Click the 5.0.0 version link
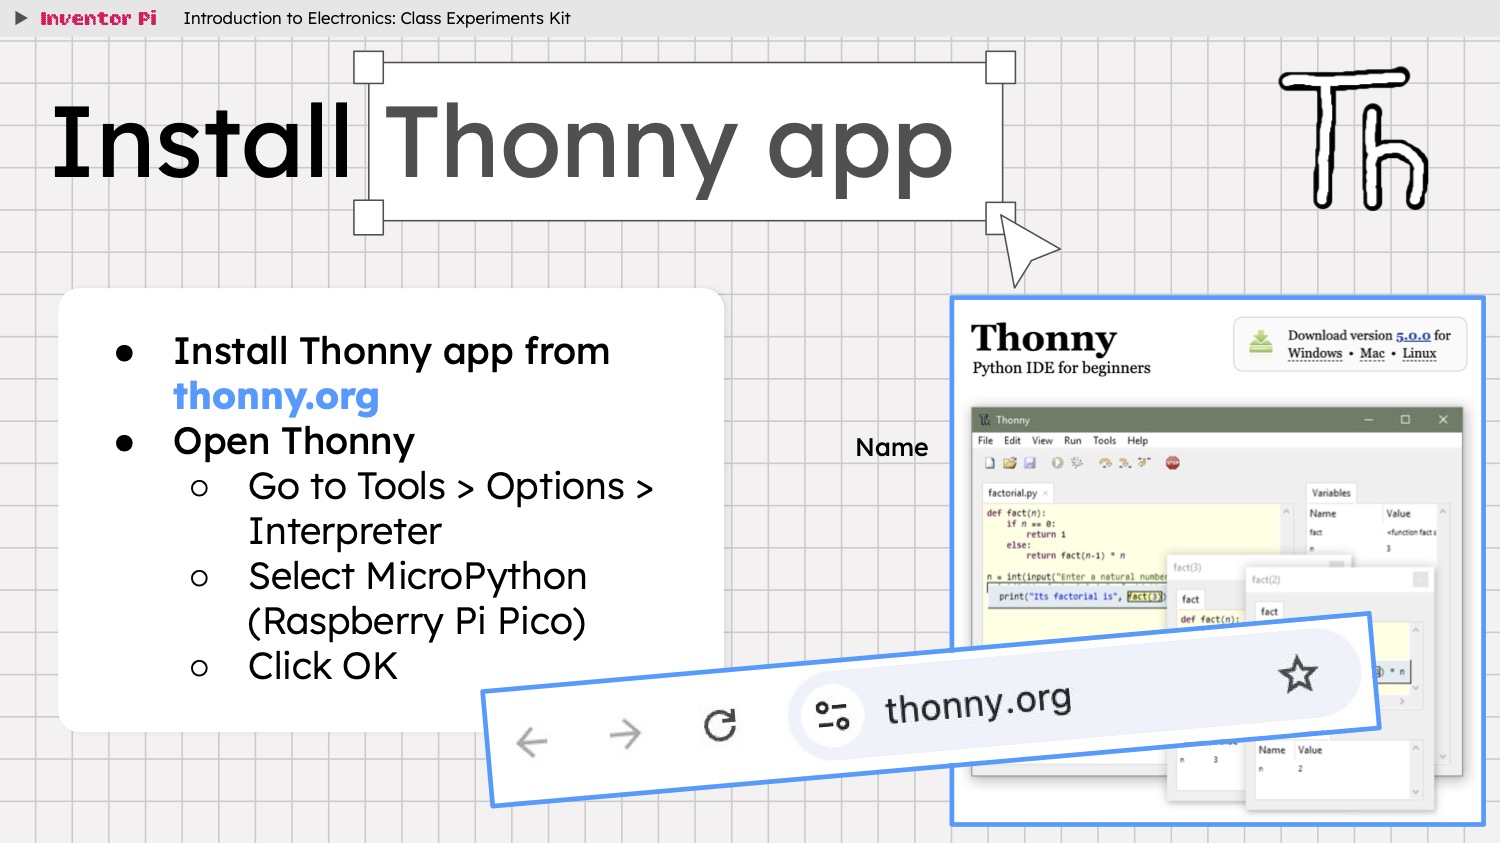This screenshot has height=843, width=1500. click(1413, 336)
